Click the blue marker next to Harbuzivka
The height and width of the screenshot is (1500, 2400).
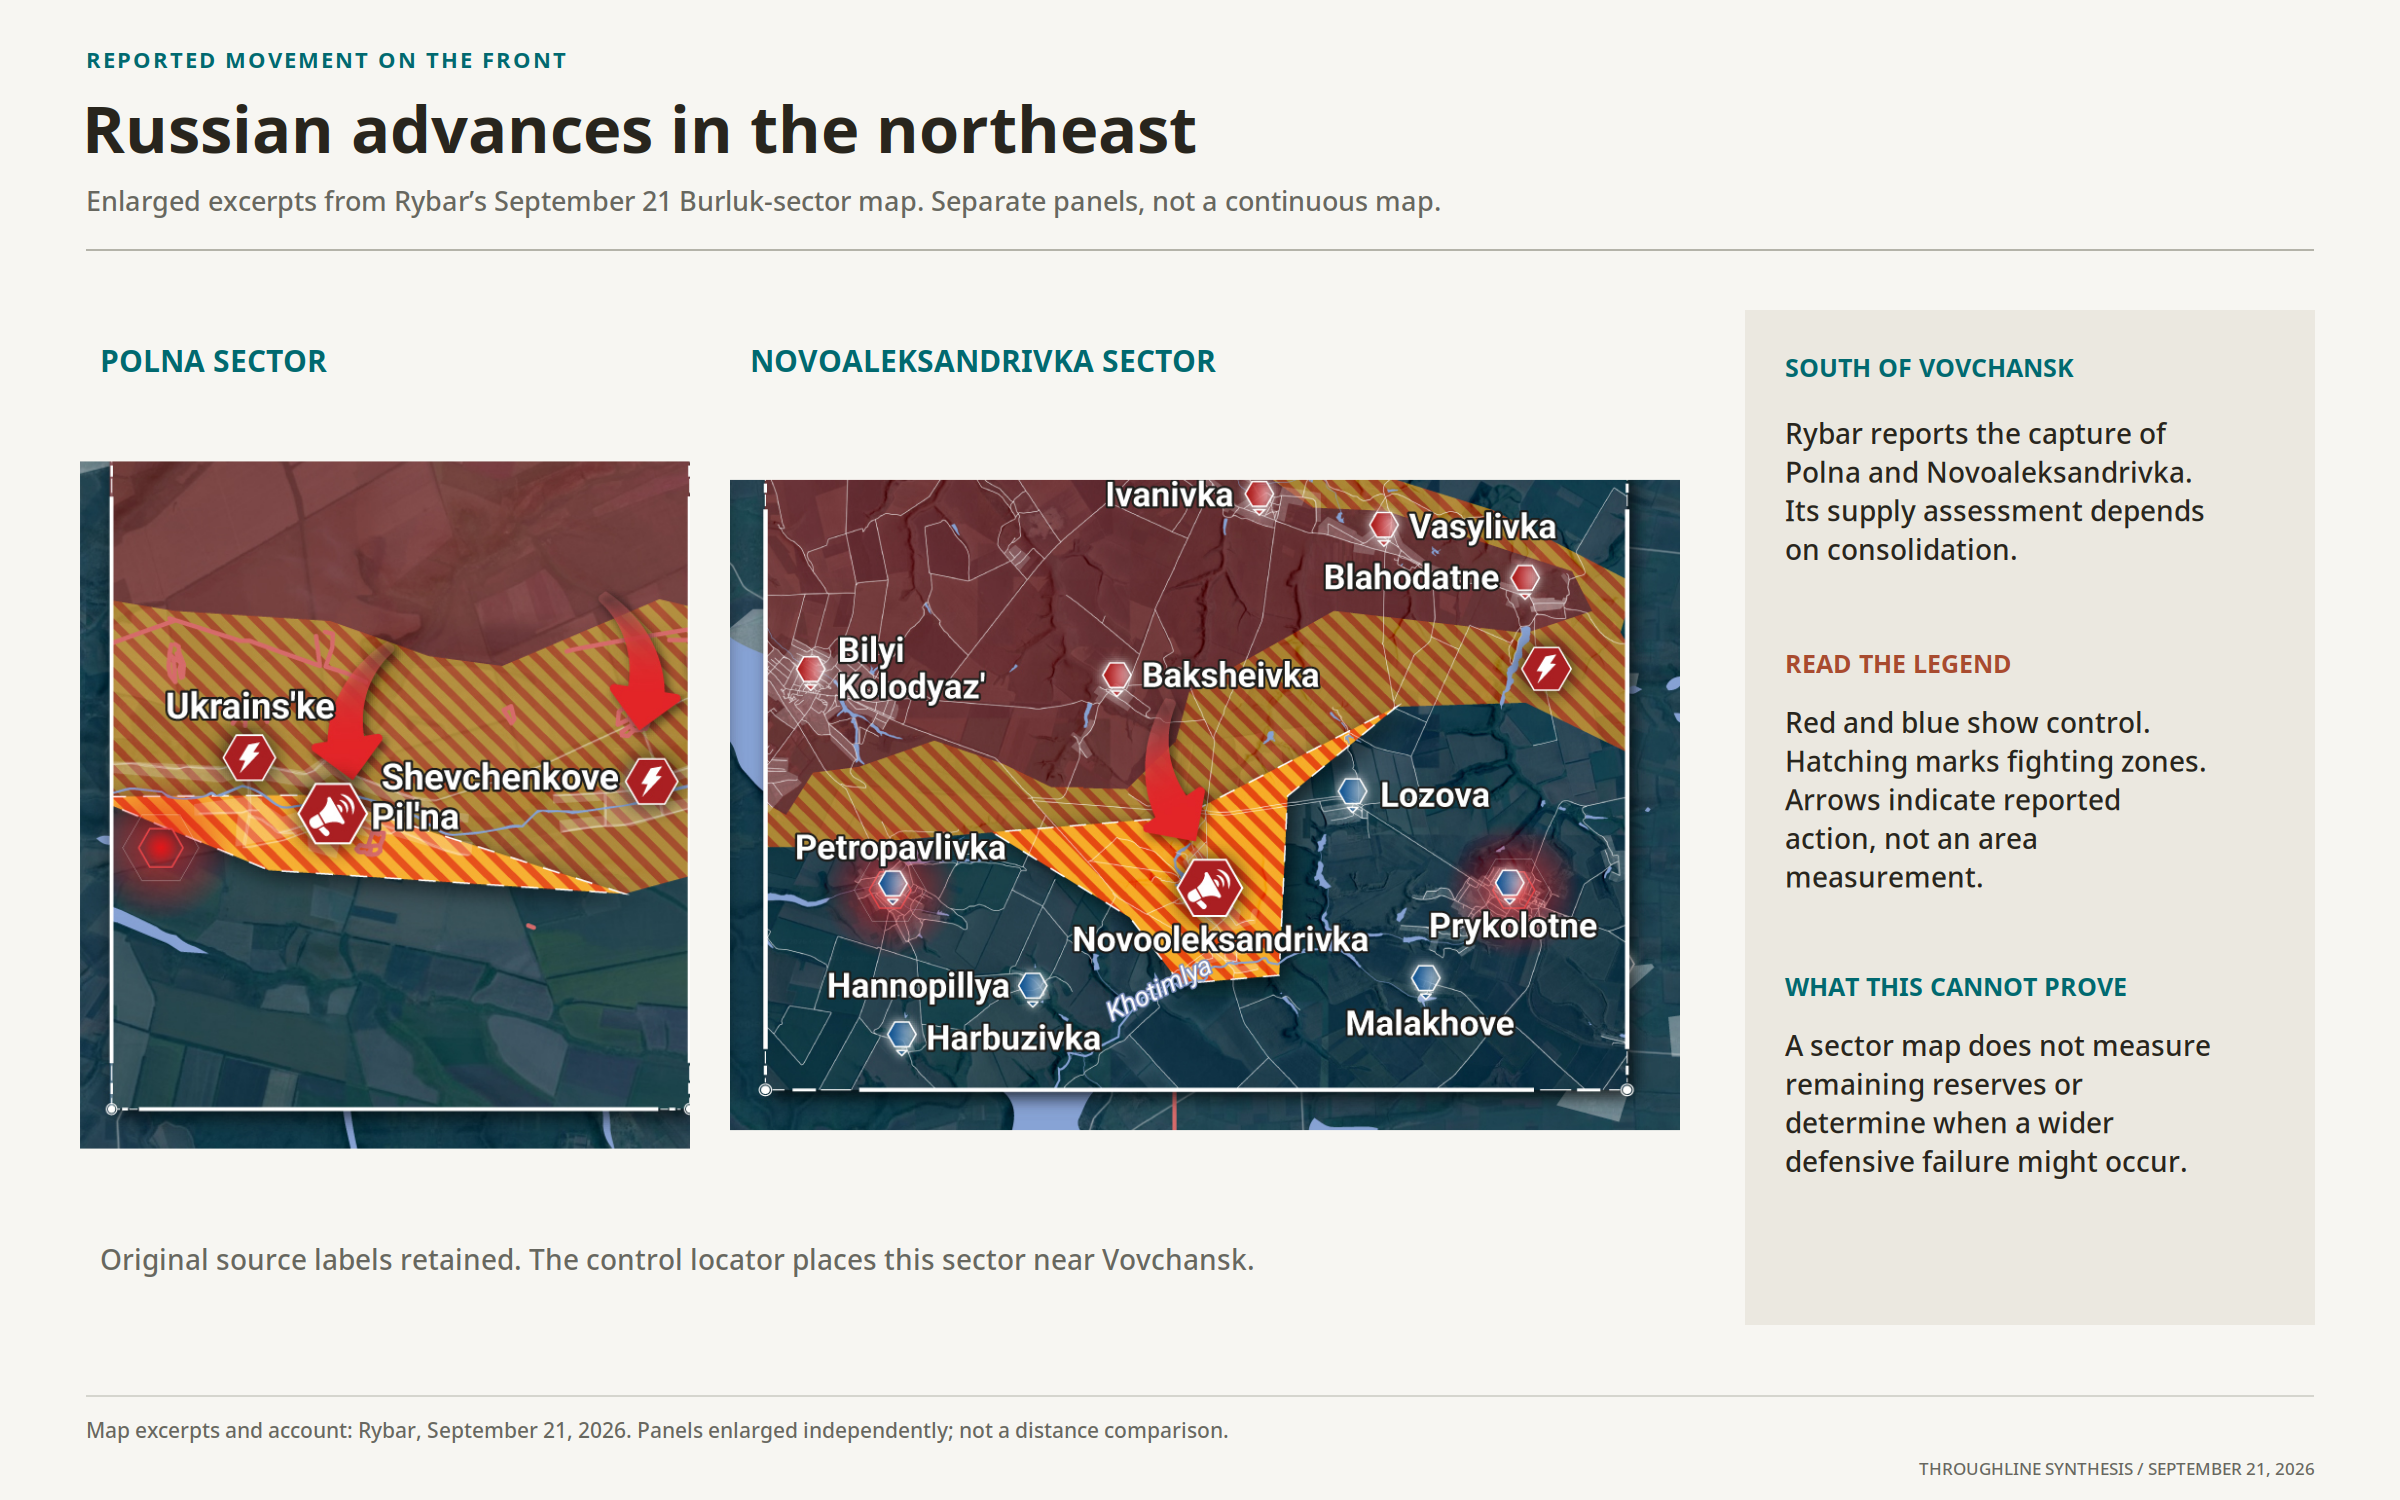(902, 1036)
